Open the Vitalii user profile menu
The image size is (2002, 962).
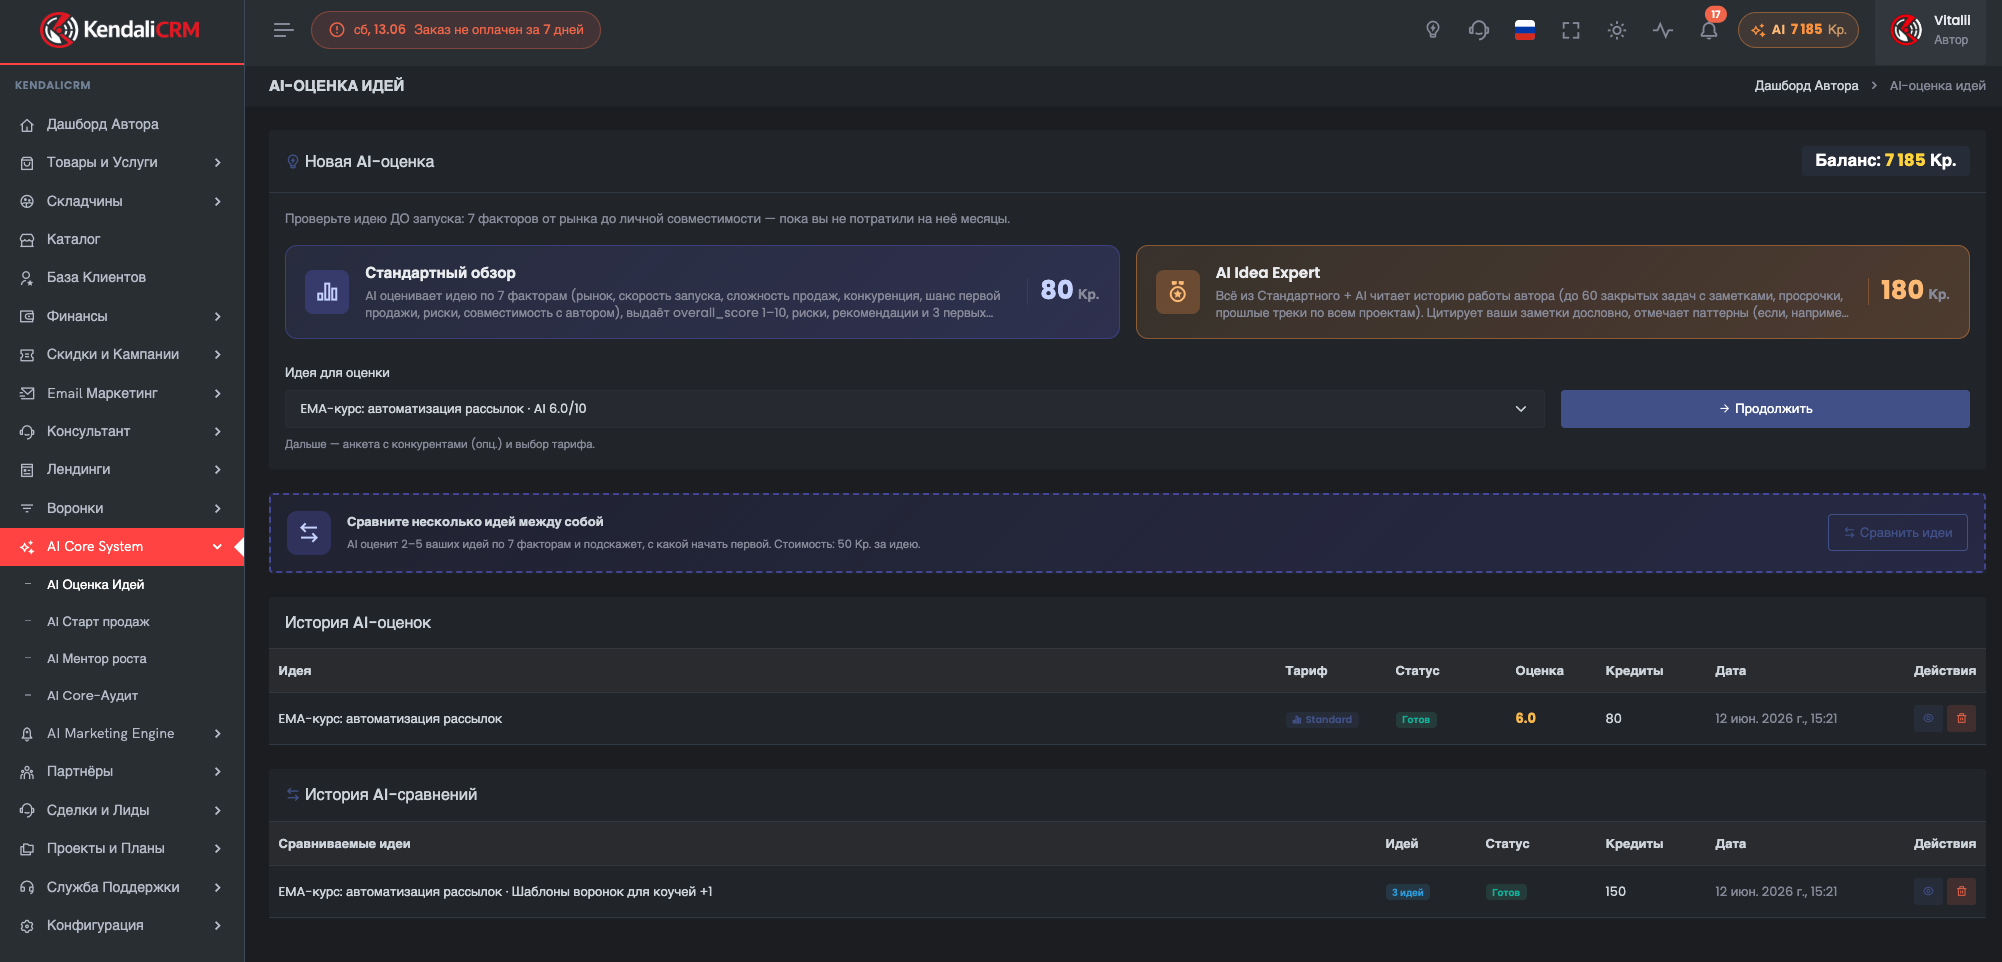[1932, 30]
